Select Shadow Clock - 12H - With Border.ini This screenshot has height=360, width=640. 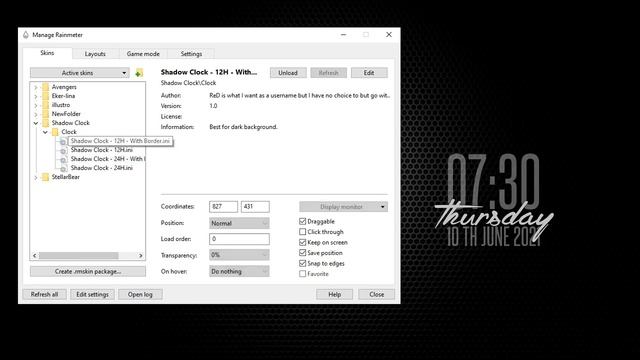(120, 141)
